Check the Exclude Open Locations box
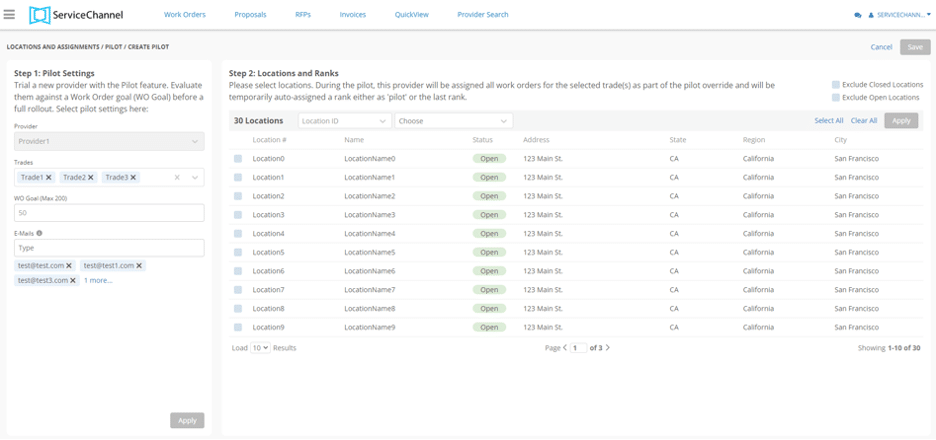936x440 pixels. [836, 97]
